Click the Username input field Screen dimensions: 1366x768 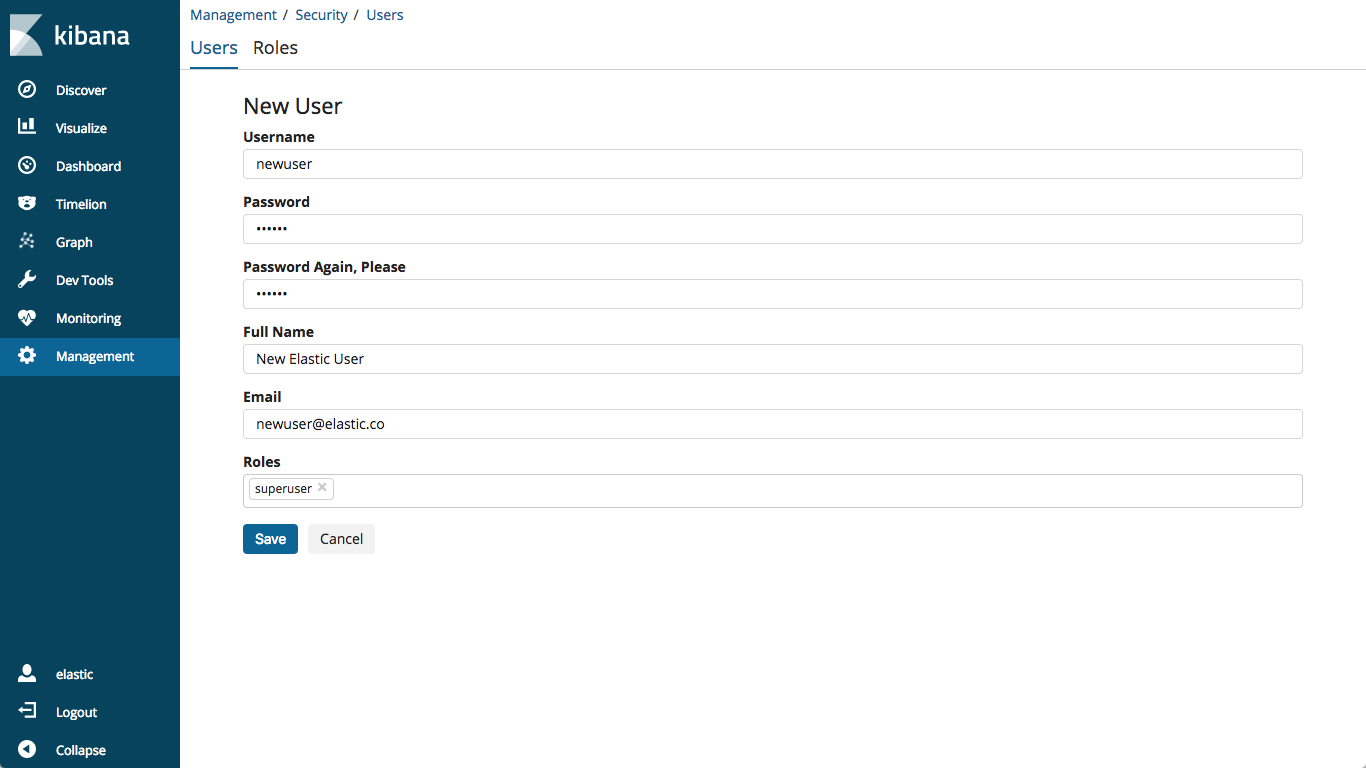point(772,164)
